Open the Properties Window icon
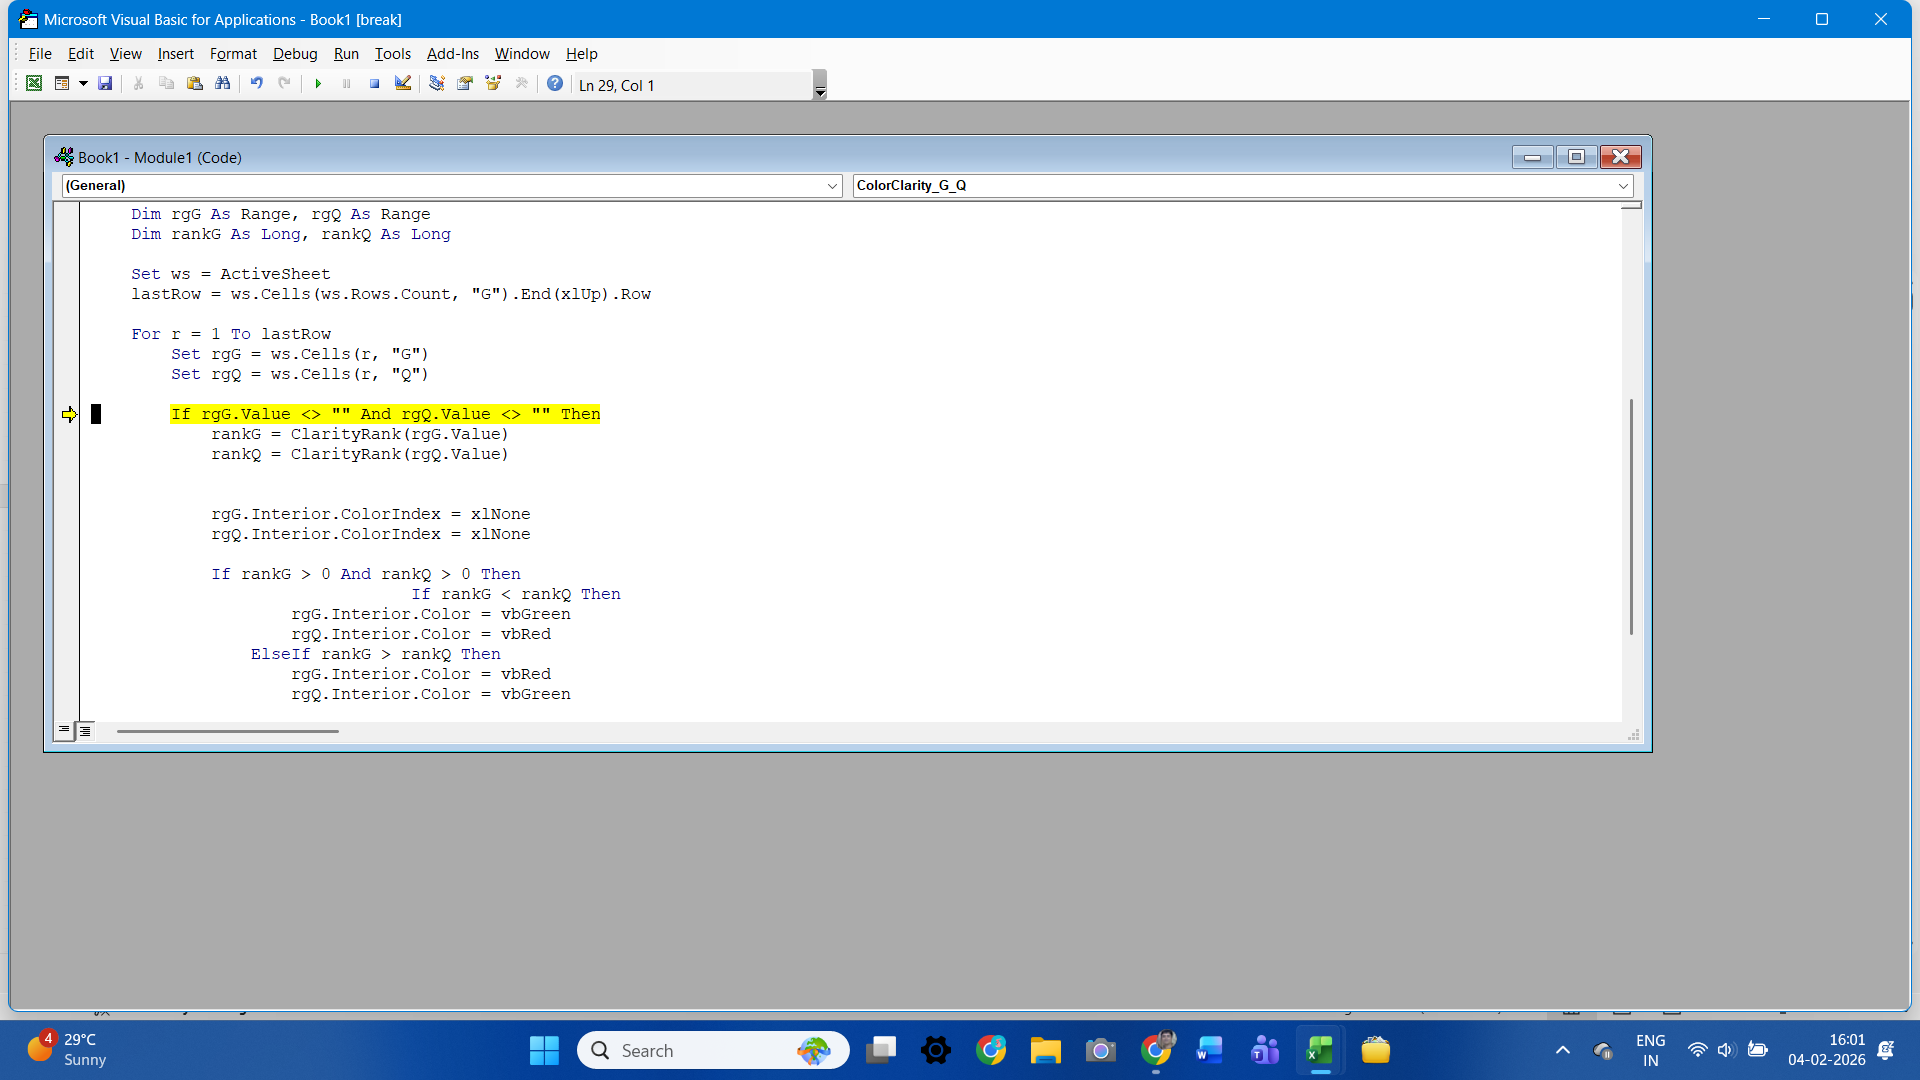1920x1080 pixels. [465, 84]
